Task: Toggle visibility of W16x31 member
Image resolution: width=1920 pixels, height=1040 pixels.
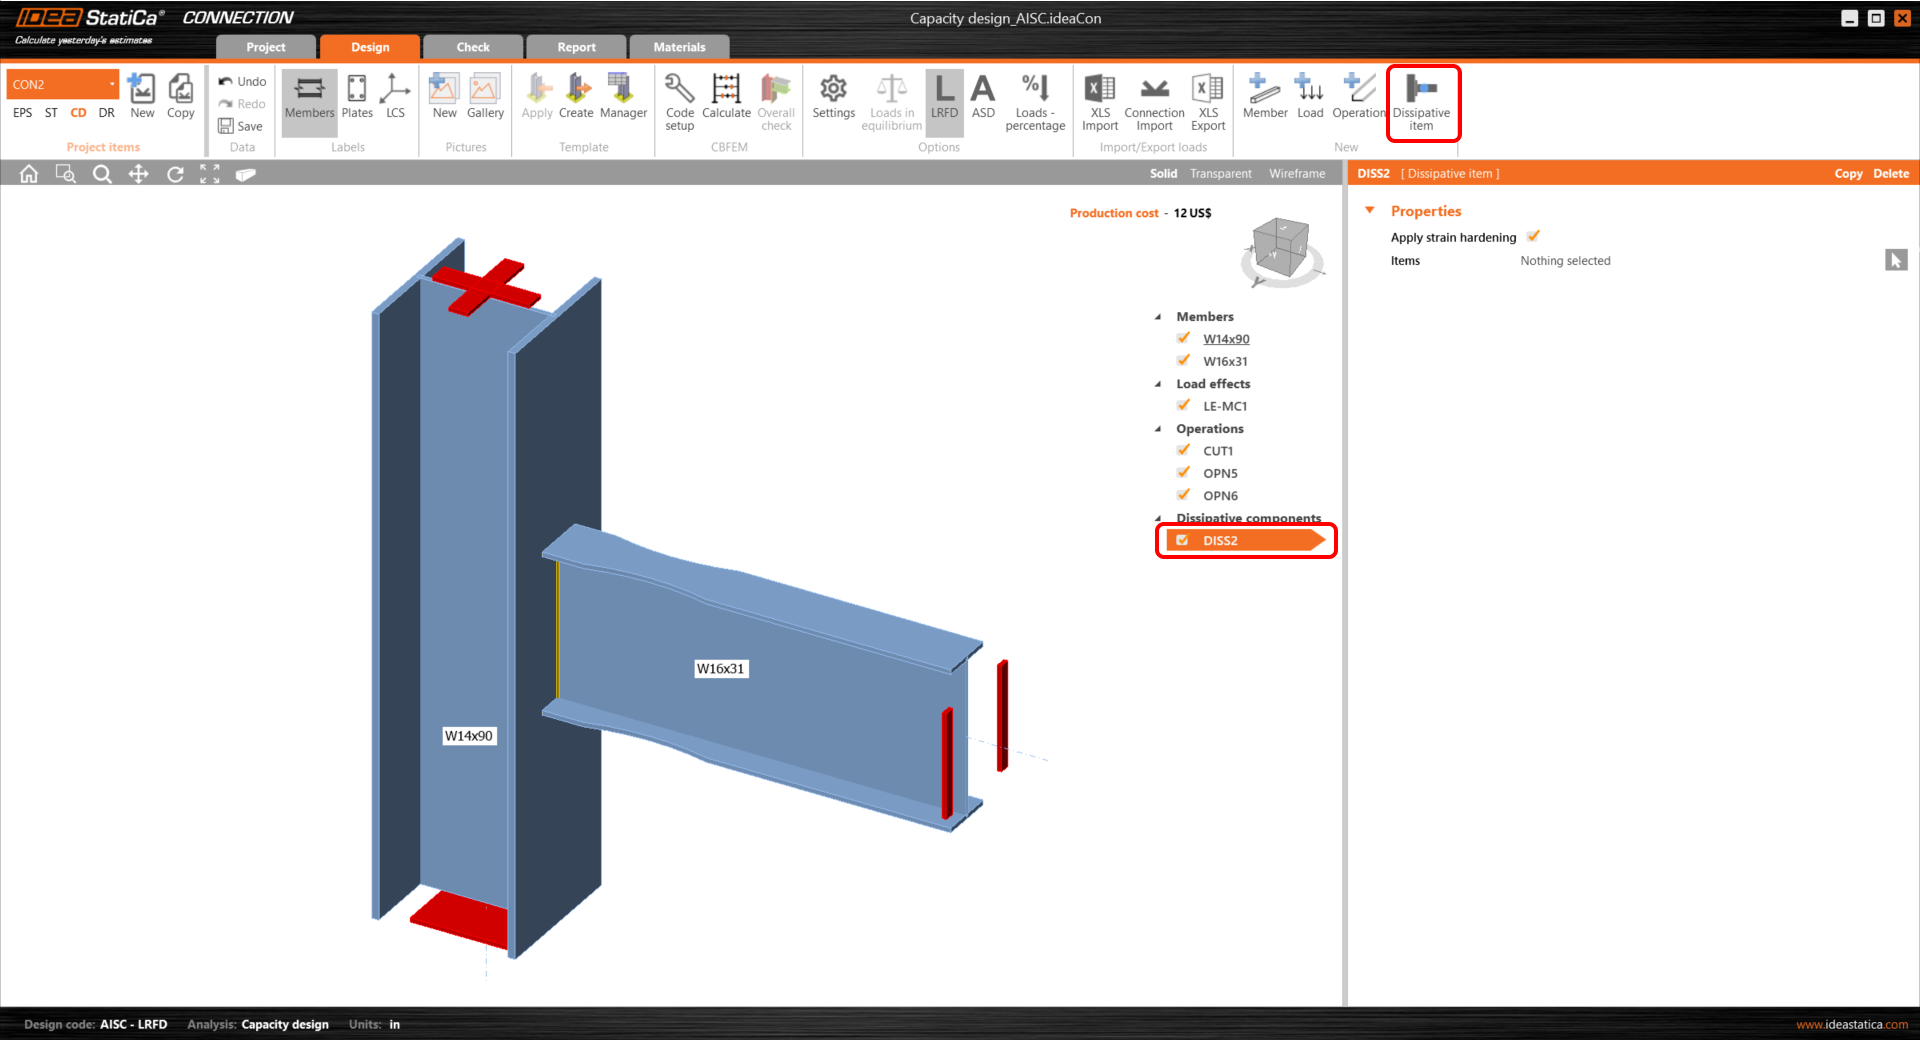Action: pyautogui.click(x=1184, y=361)
